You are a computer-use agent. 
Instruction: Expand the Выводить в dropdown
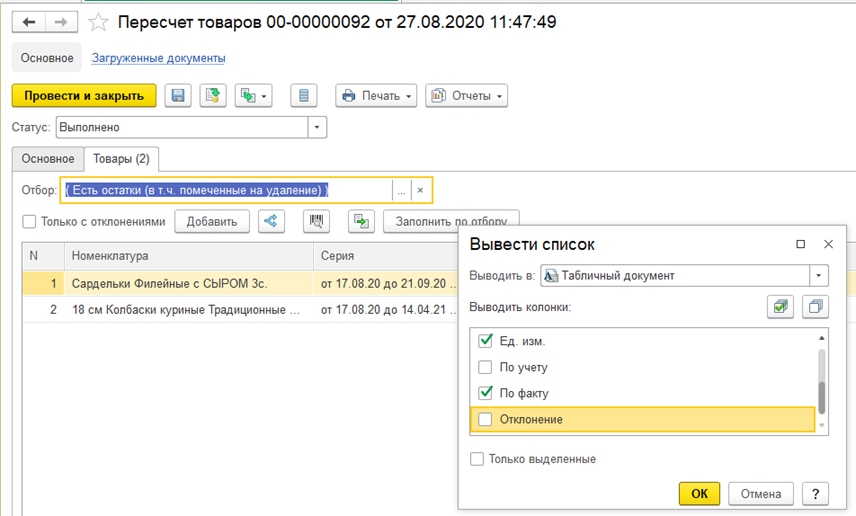pyautogui.click(x=819, y=275)
